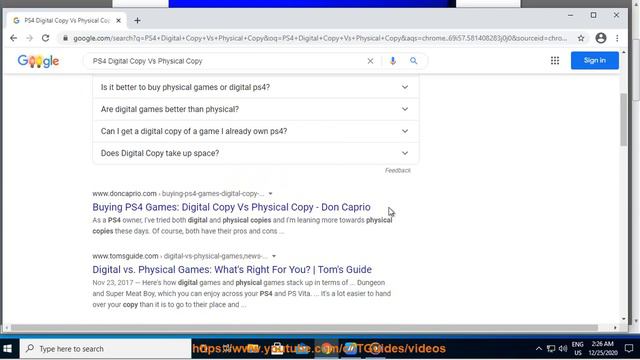Show hidden system tray icons
The image size is (640, 360).
click(539, 349)
